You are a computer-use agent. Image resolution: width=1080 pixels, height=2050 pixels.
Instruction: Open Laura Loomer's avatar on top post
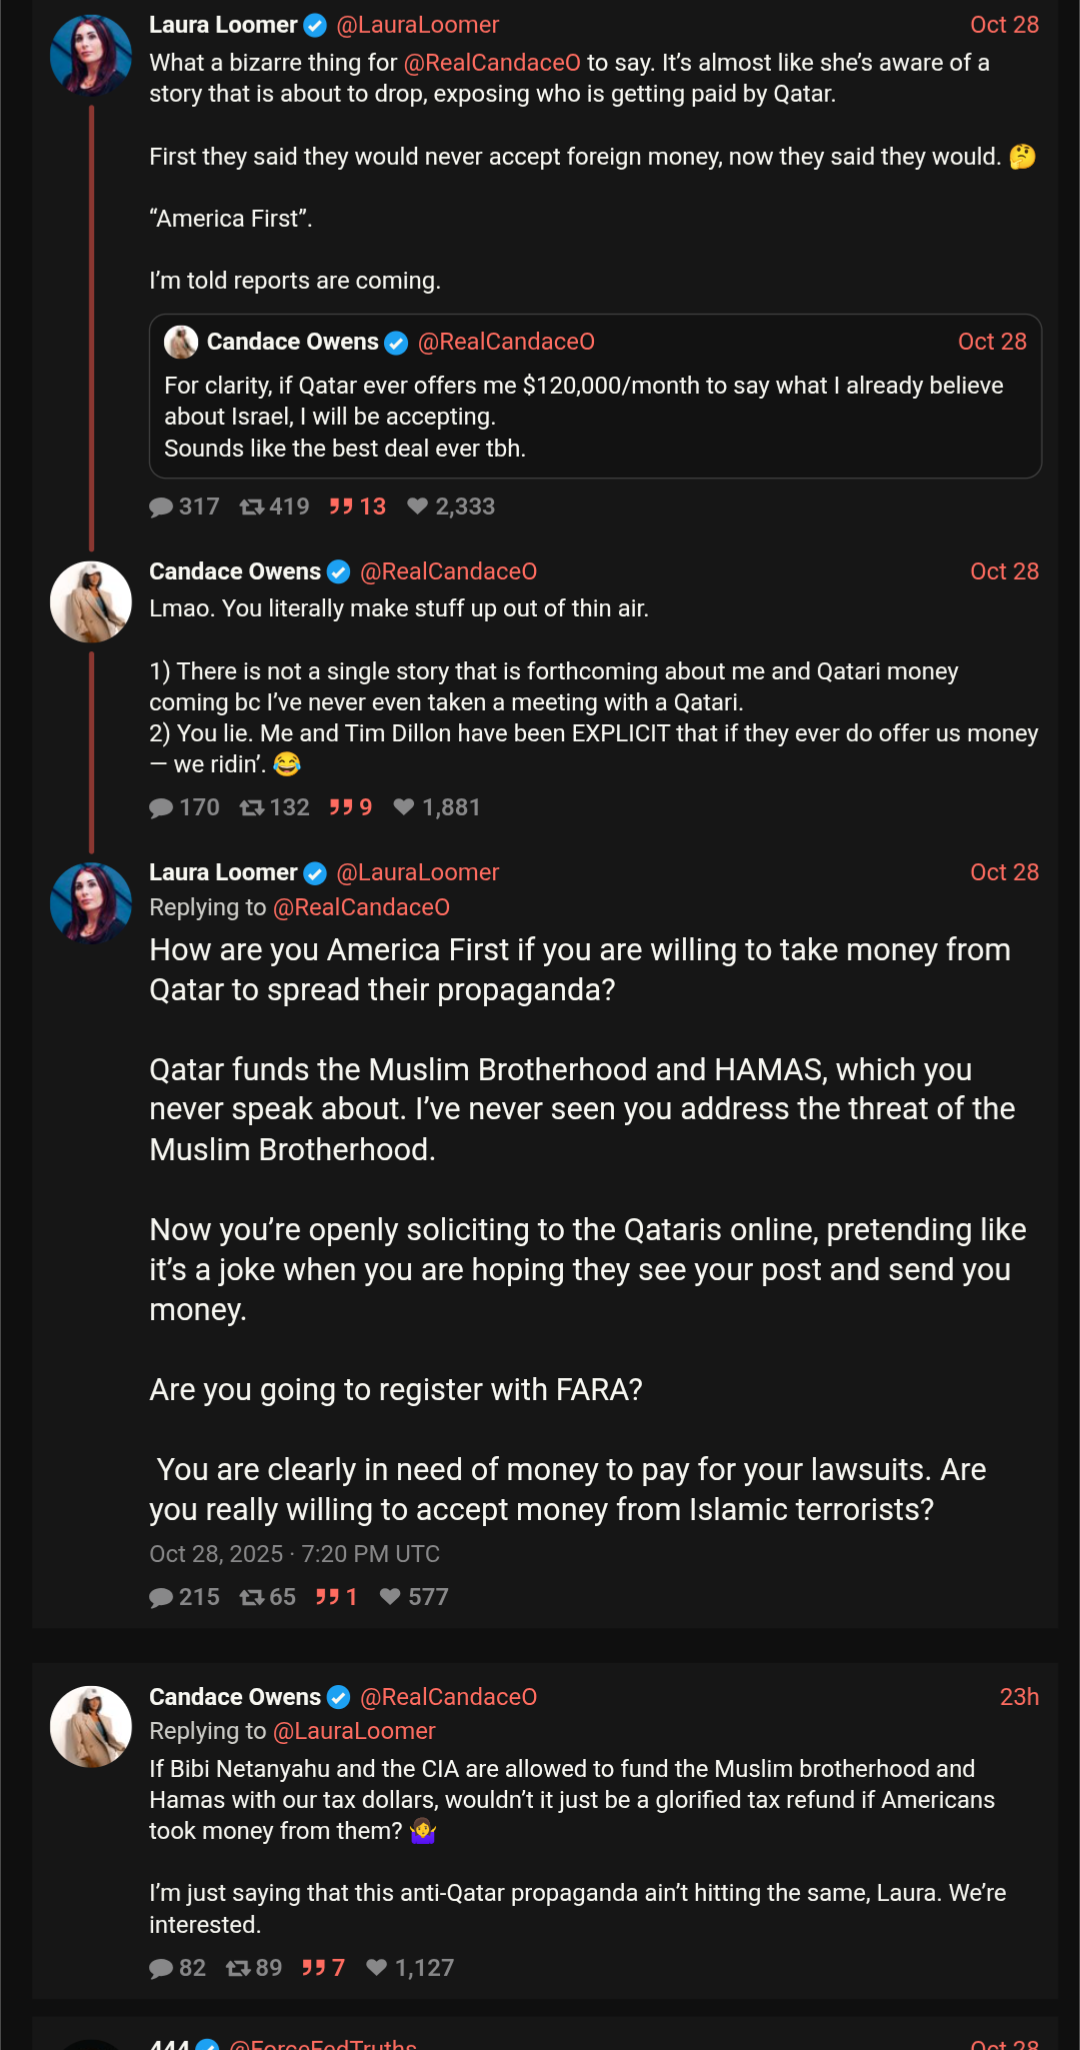pos(91,55)
